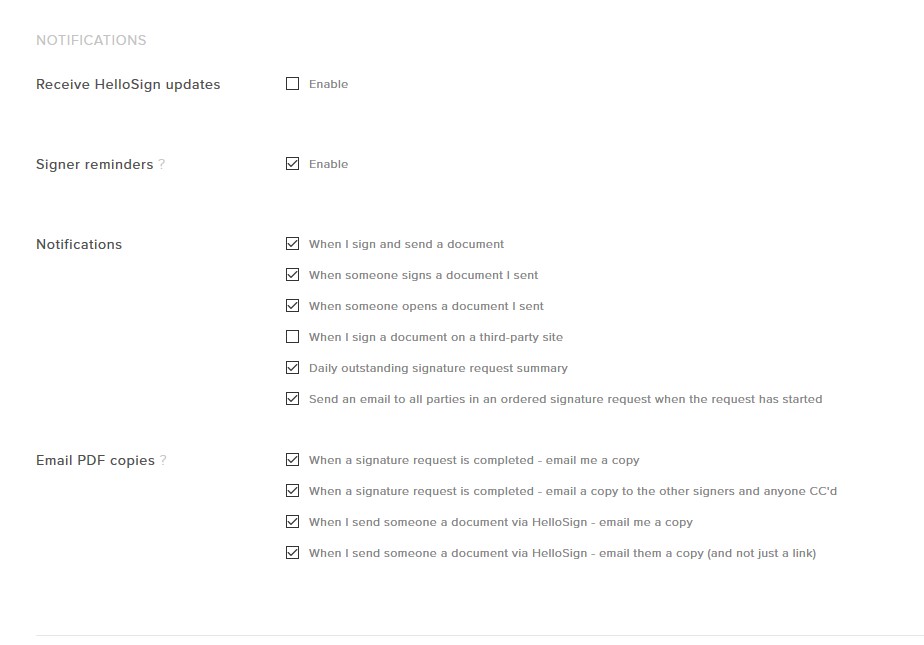Uncheck emailing copy to other signers and CC'd
Viewport: 924px width, 645px height.
click(292, 491)
